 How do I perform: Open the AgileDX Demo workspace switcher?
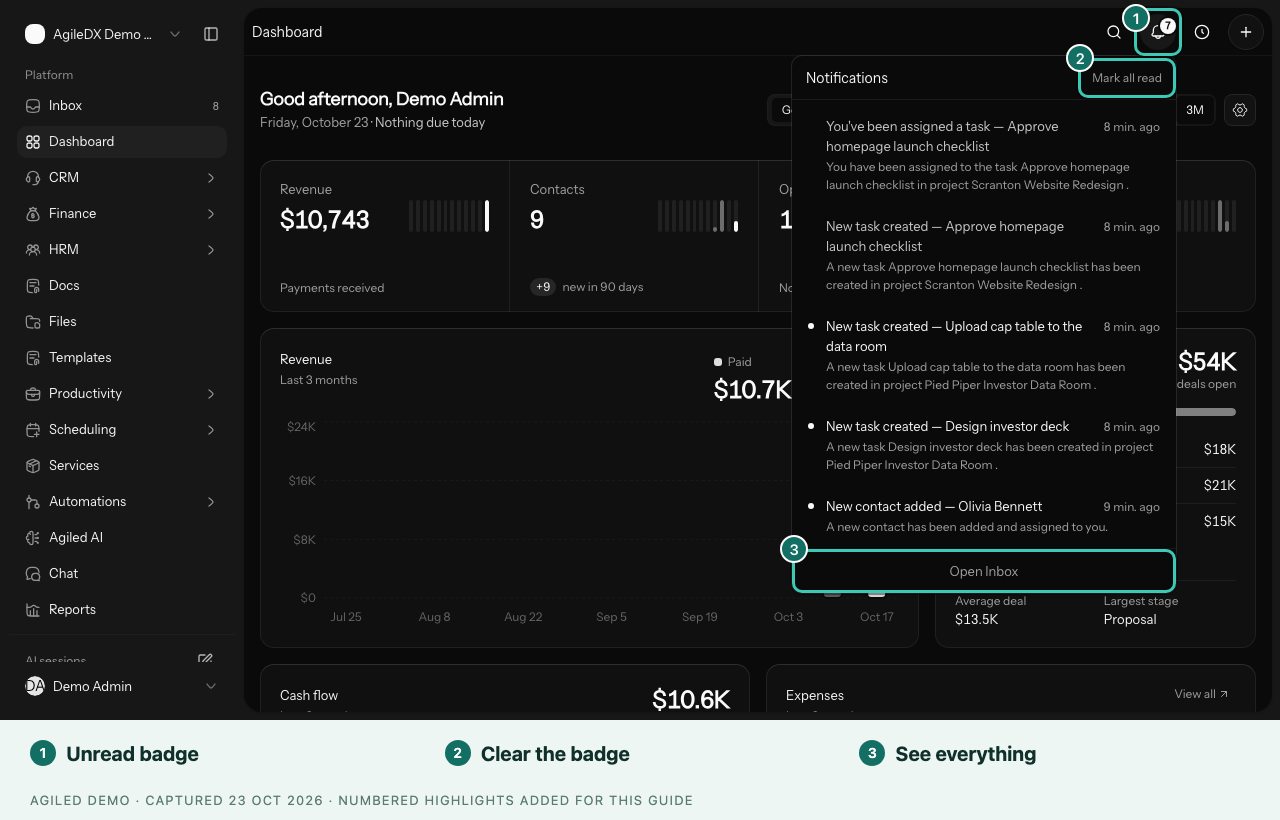click(103, 34)
